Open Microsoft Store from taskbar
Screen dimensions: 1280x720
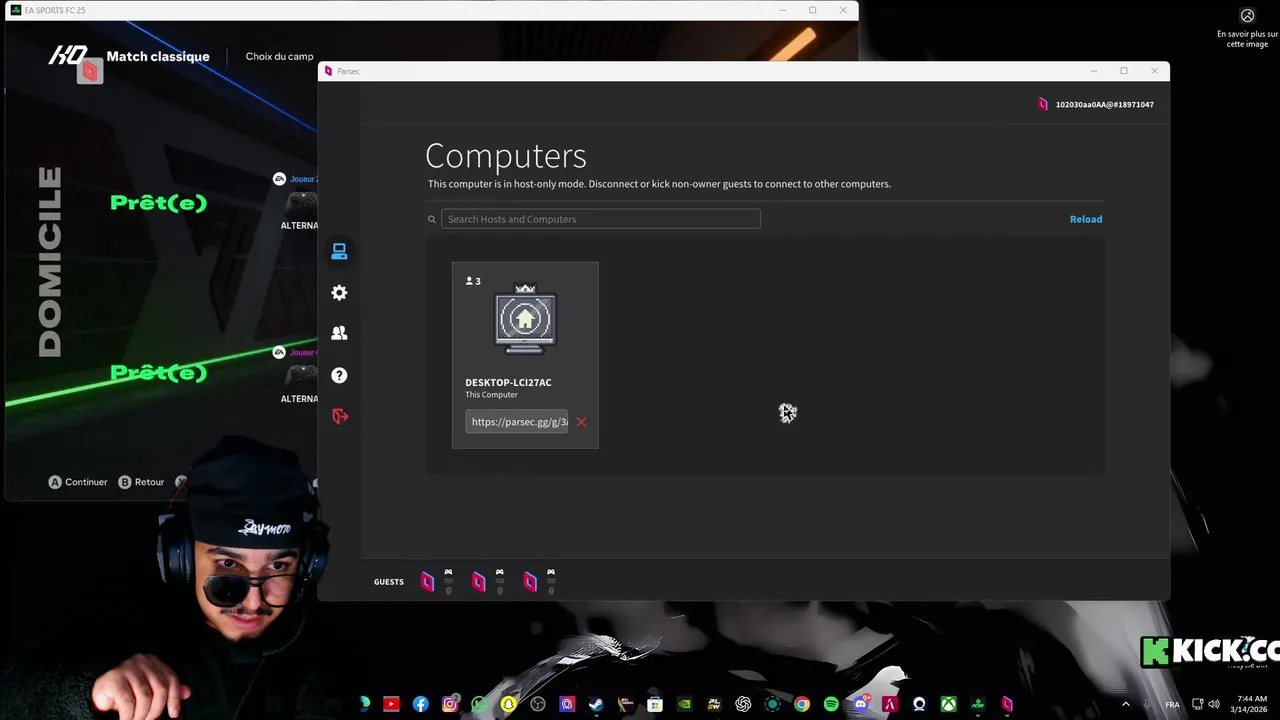(x=655, y=704)
